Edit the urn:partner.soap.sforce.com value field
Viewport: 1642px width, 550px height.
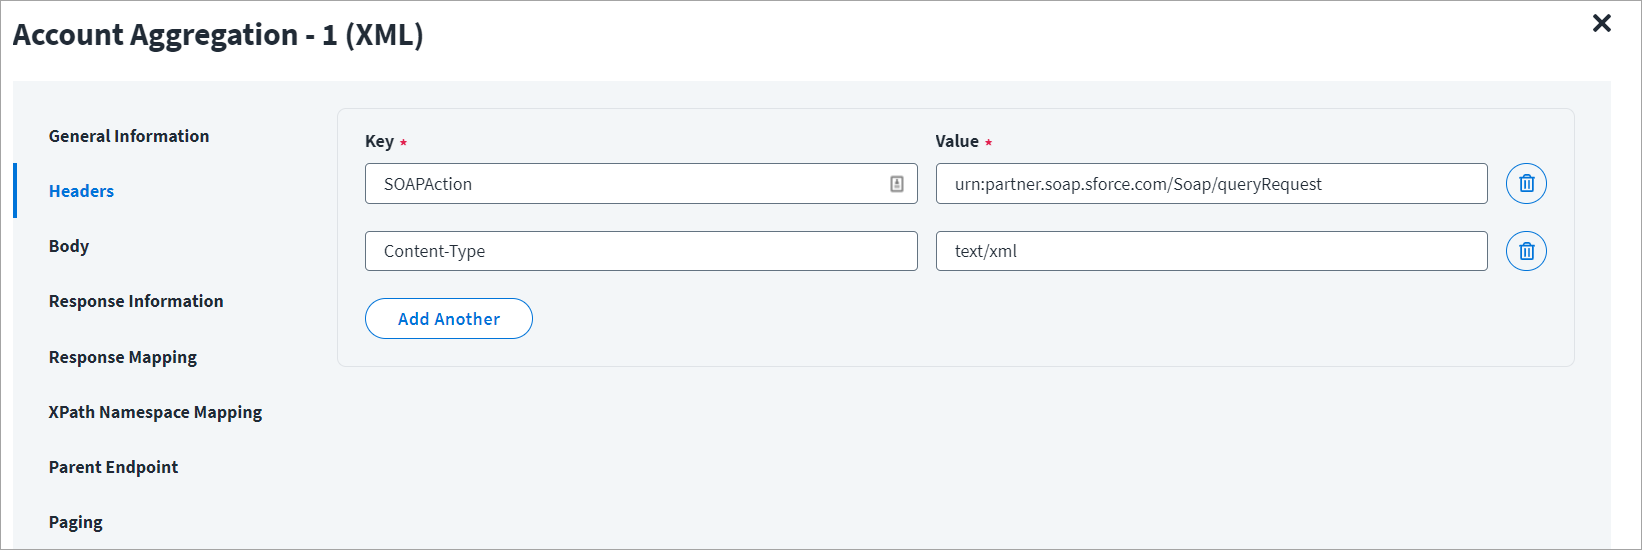[x=1210, y=184]
